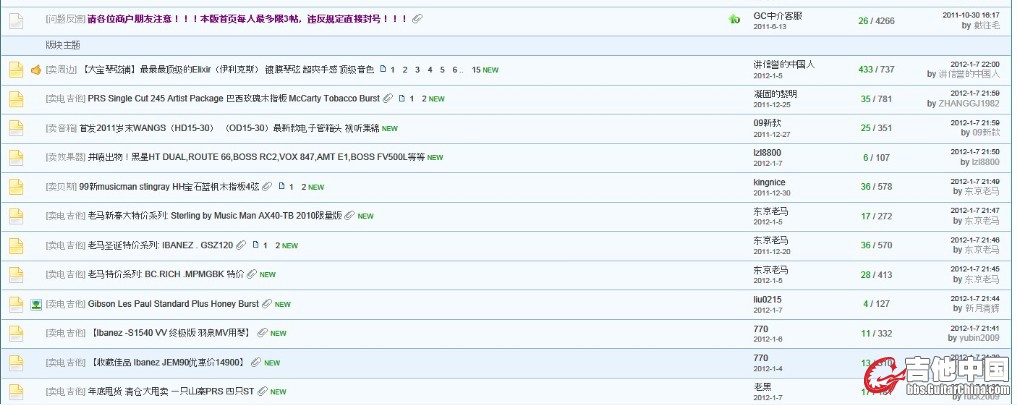Open the pinned purple announcement thread

(247, 19)
